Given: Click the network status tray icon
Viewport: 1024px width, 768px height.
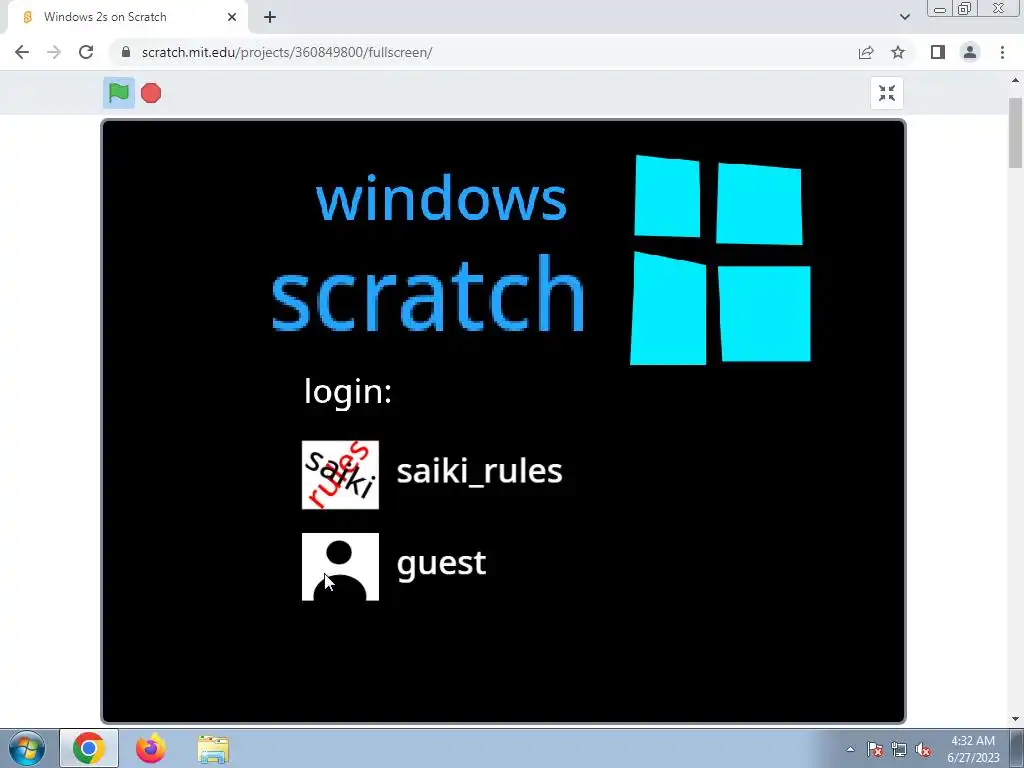Looking at the screenshot, I should 899,749.
